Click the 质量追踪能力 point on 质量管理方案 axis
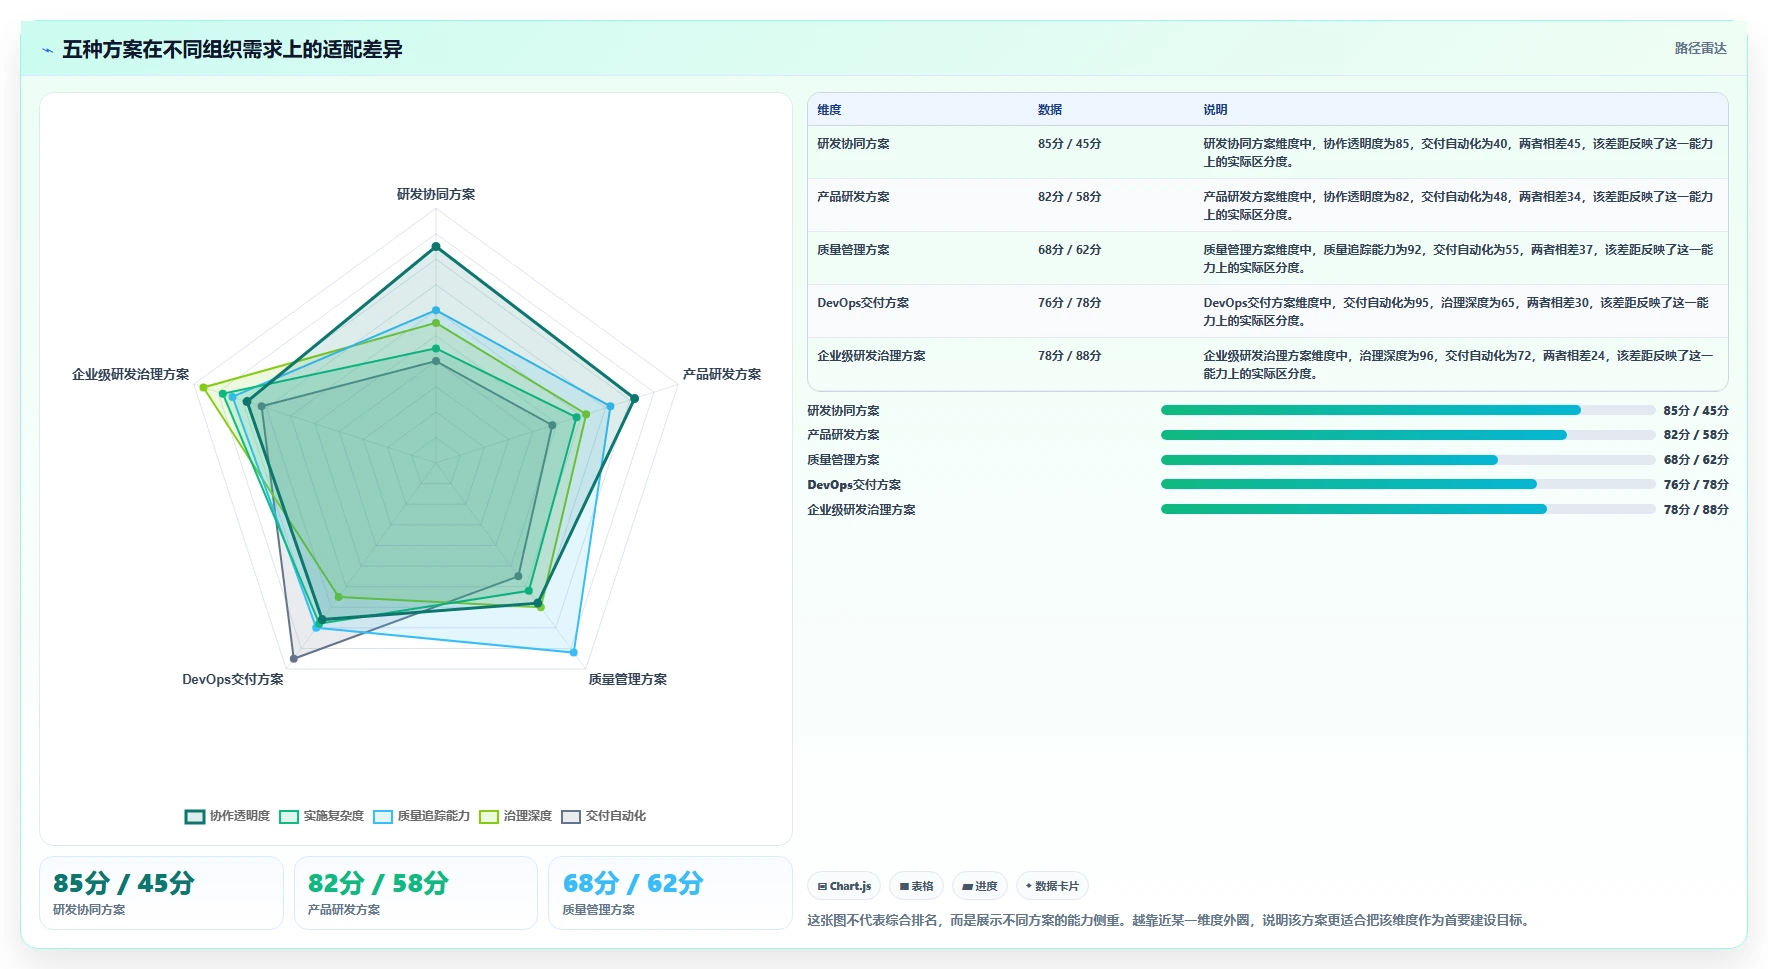 coord(574,652)
